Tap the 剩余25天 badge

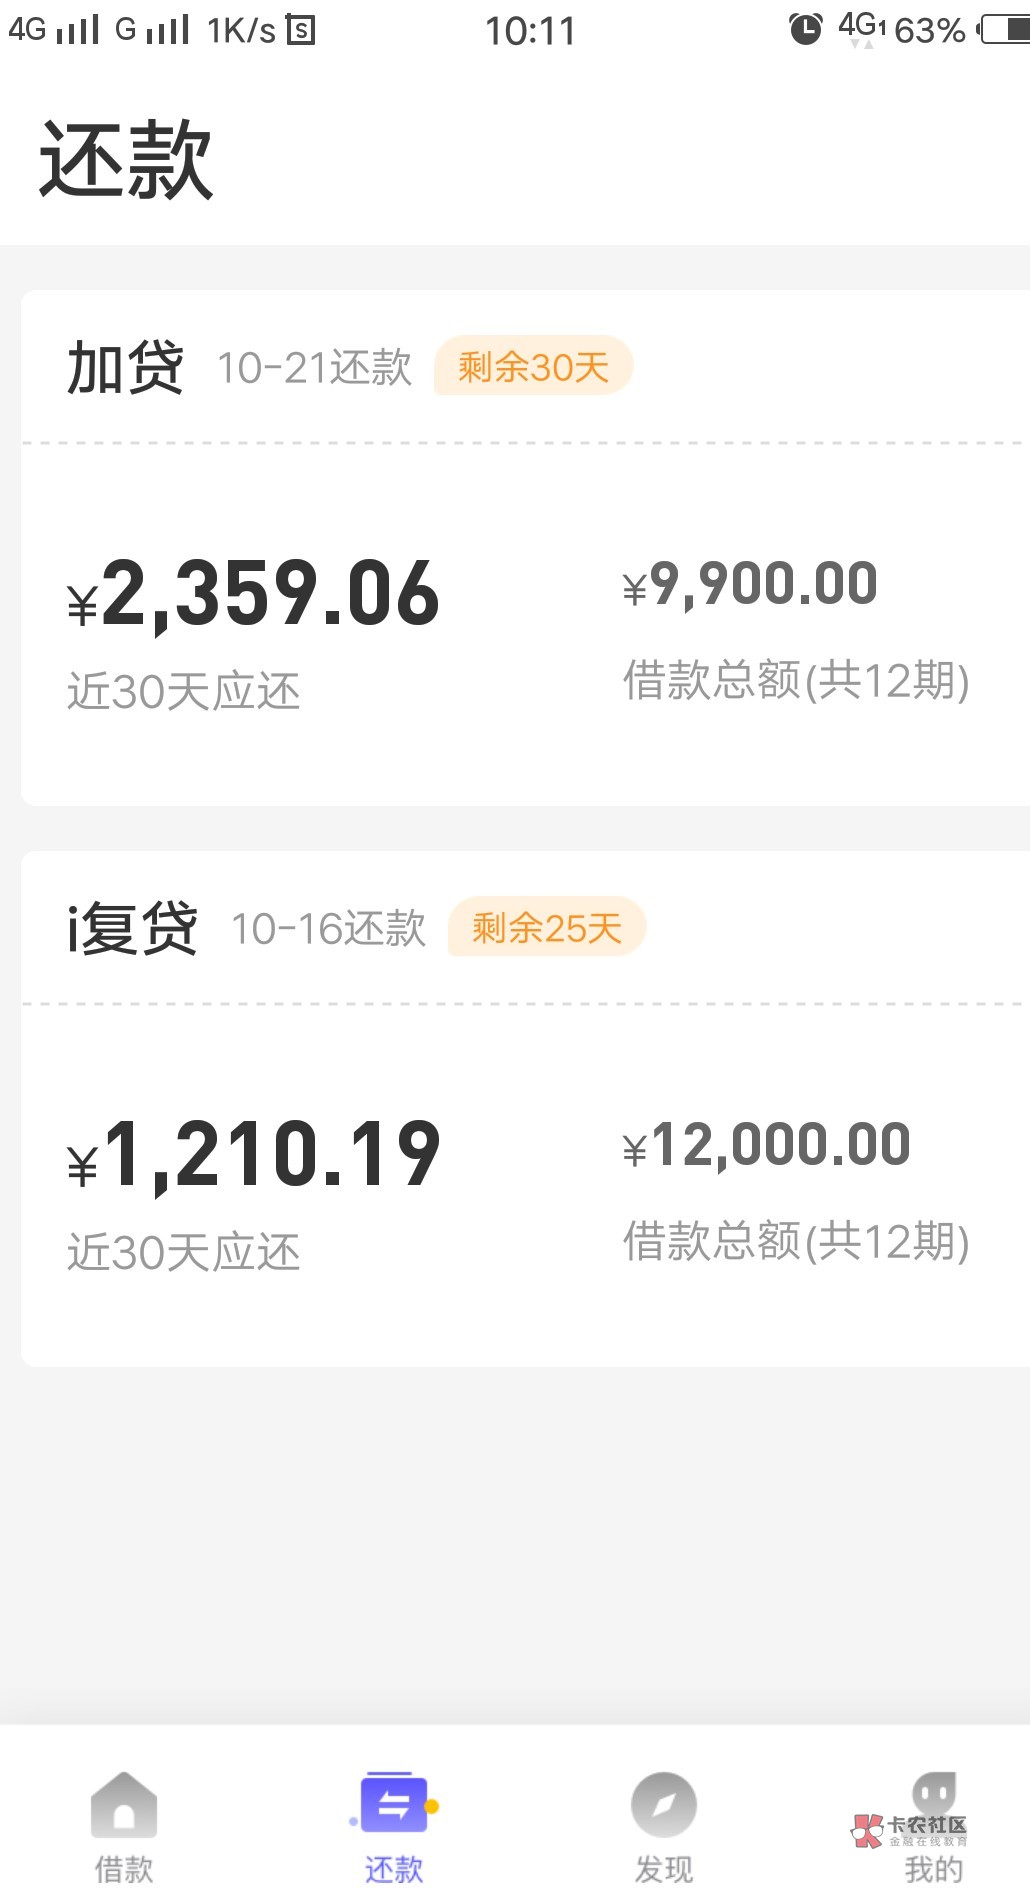547,927
